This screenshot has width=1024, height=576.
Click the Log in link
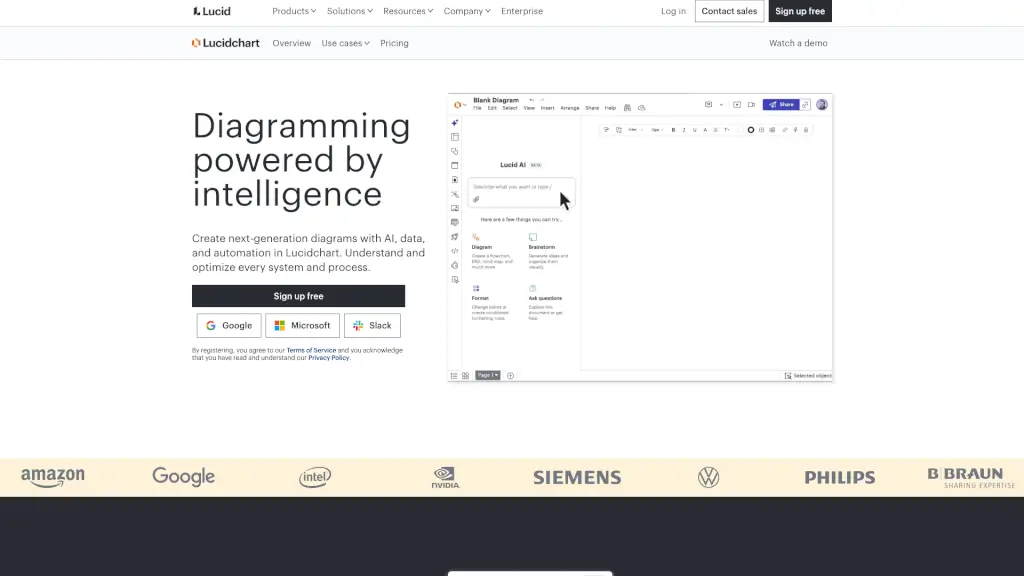coord(673,11)
